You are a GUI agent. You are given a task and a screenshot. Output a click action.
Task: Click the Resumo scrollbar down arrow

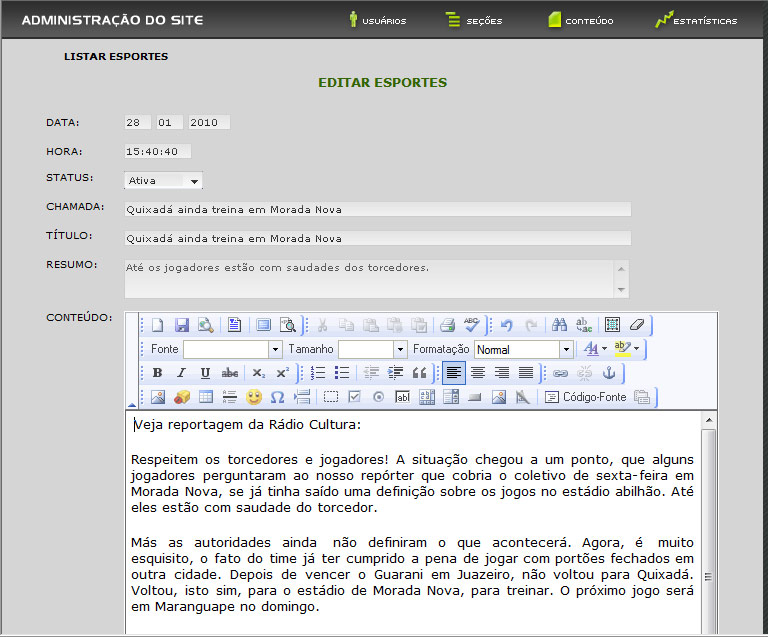pos(621,289)
